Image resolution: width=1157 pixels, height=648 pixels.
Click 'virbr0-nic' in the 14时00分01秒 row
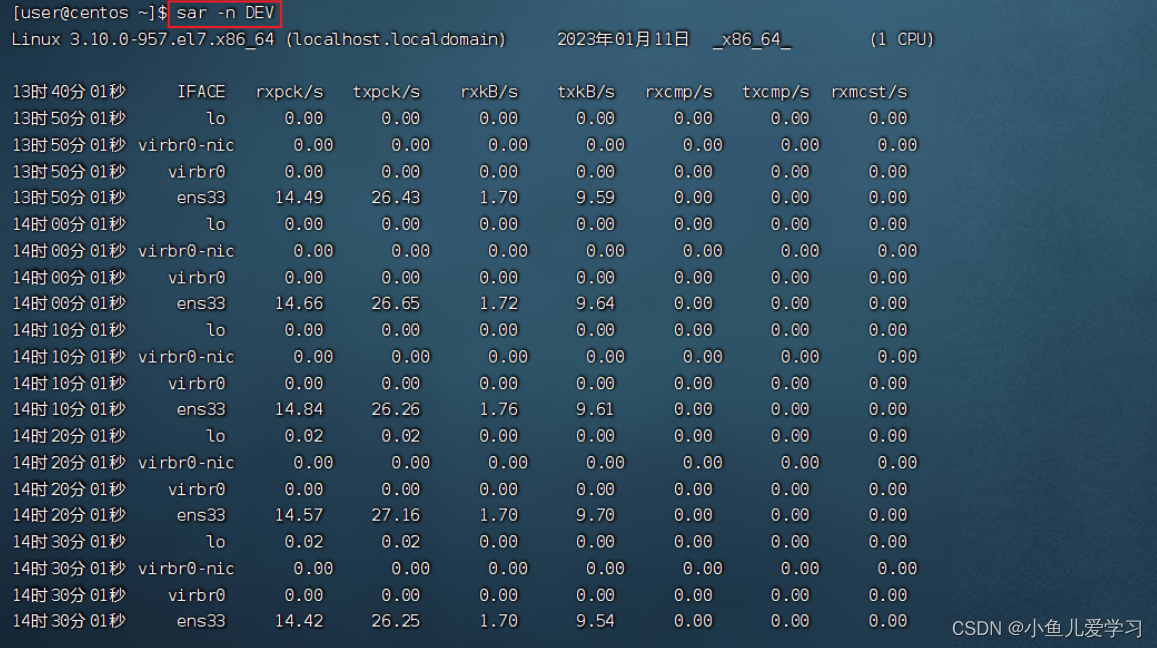(x=186, y=251)
